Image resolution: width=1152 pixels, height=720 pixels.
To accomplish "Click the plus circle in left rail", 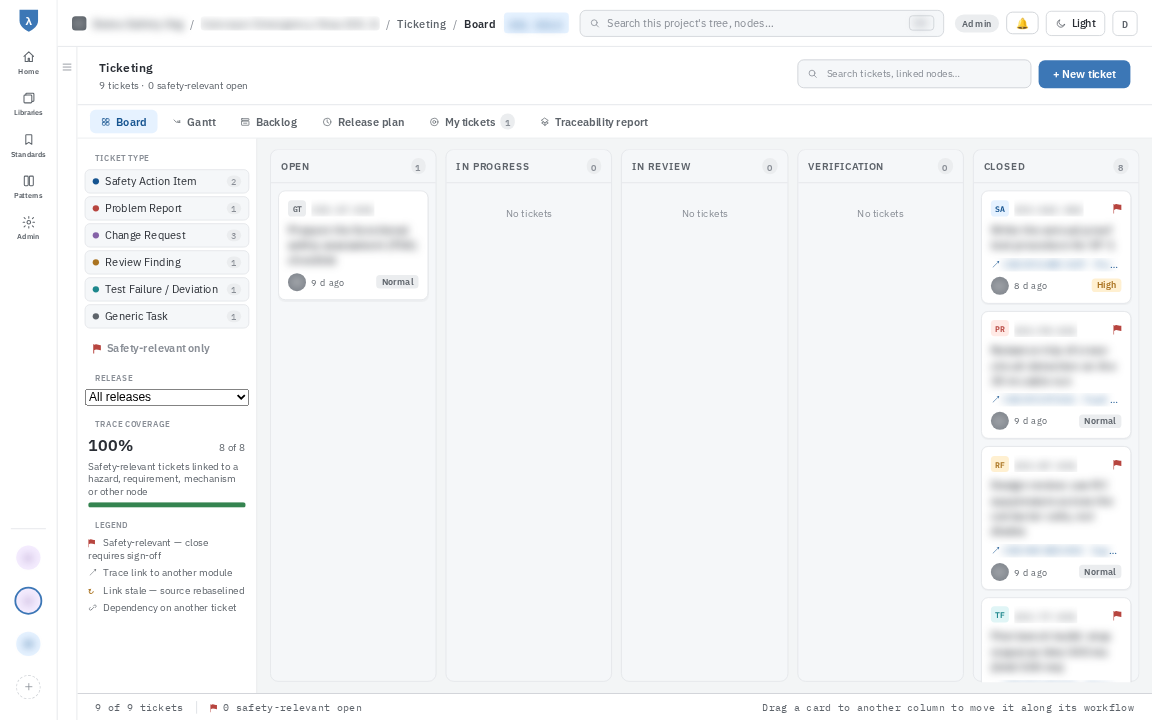I will pos(28,687).
